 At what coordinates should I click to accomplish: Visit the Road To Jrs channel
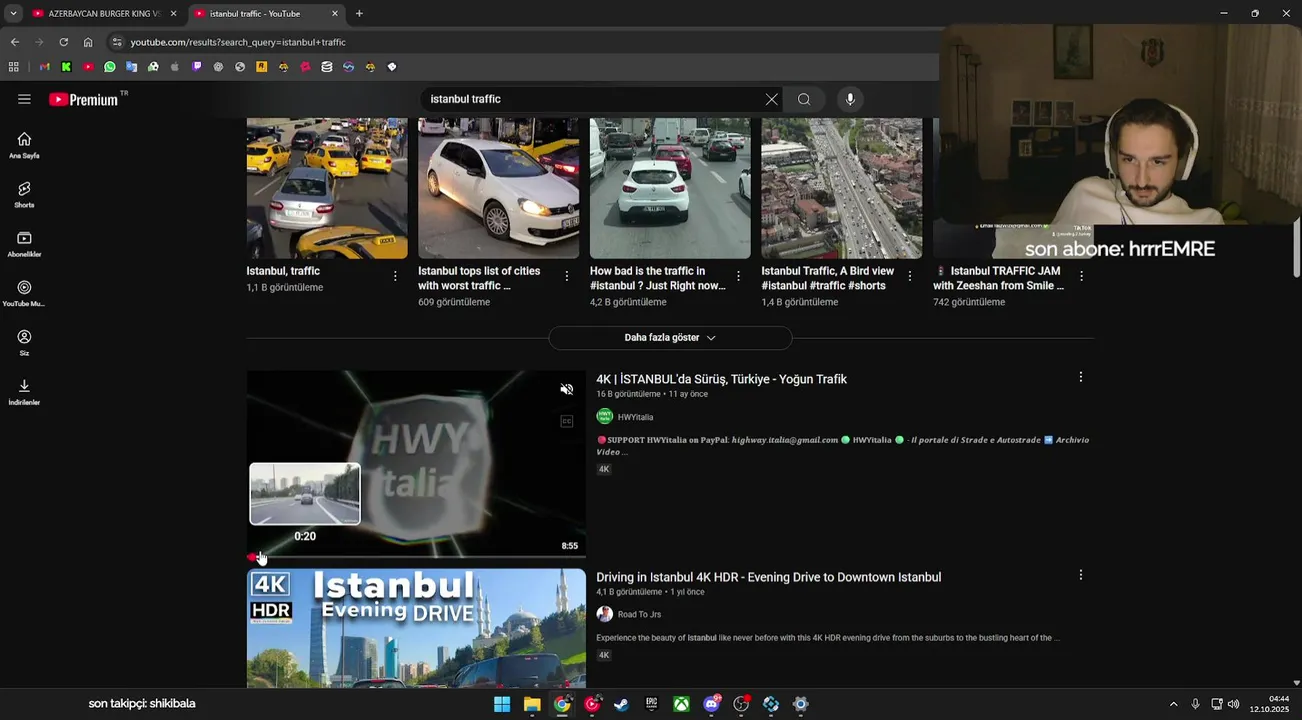click(639, 614)
